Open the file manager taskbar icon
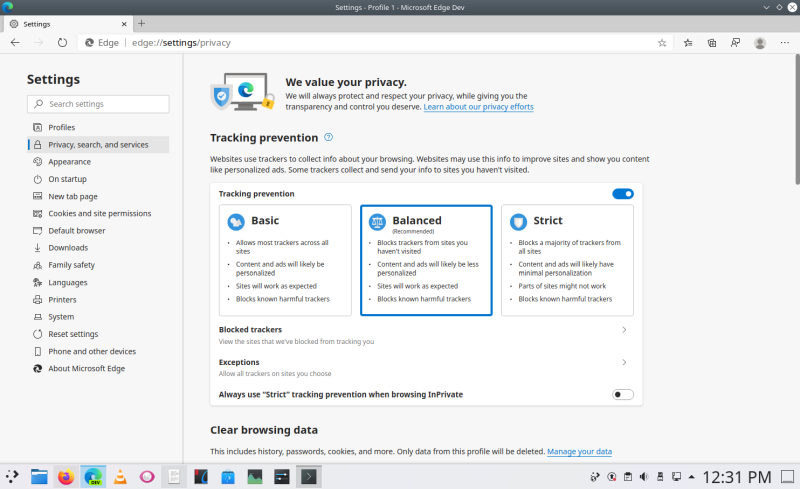Screen dimensions: 800x489 click(x=39, y=477)
